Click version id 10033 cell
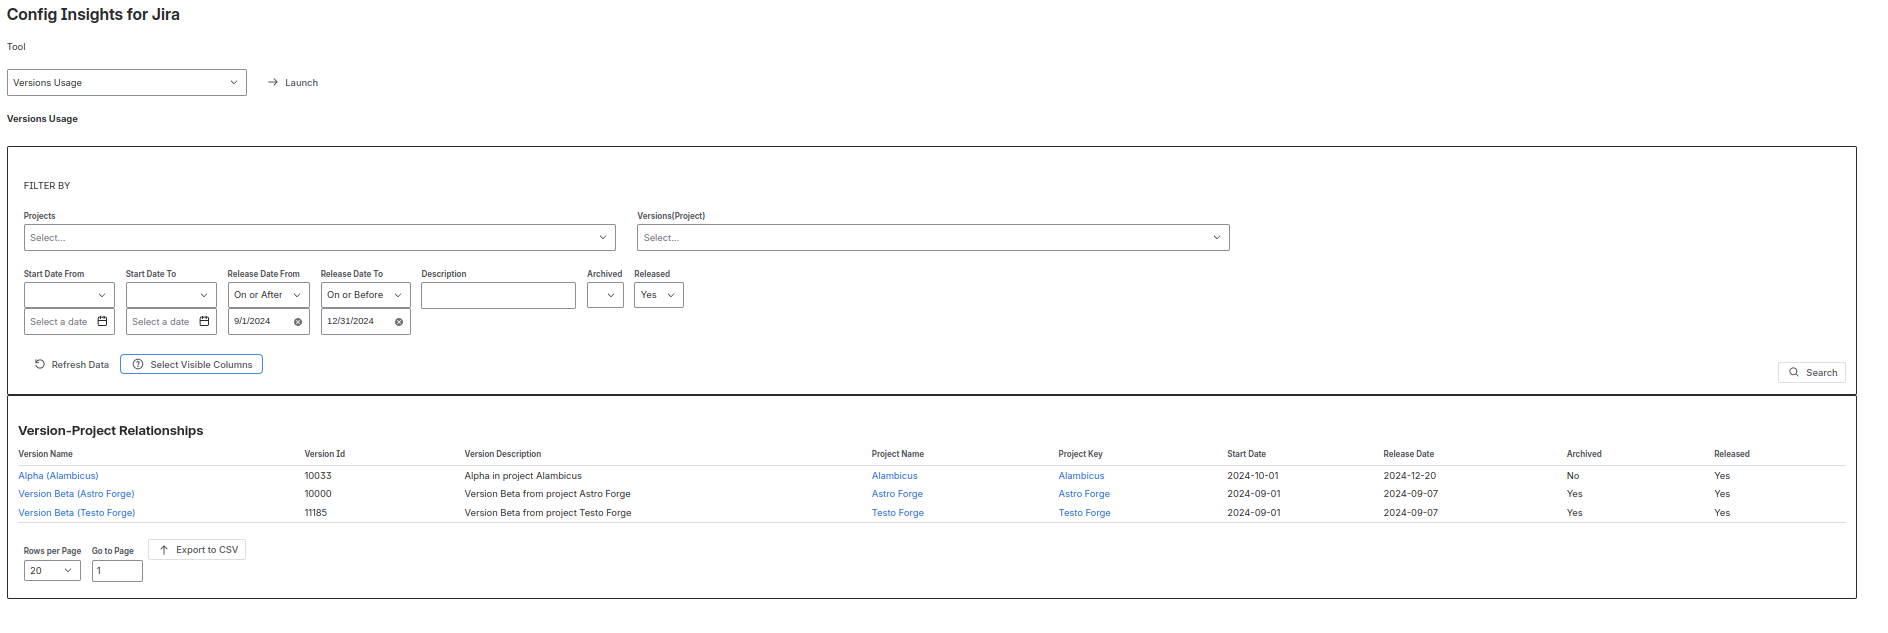Screen dimensions: 1888x633 (x=318, y=476)
